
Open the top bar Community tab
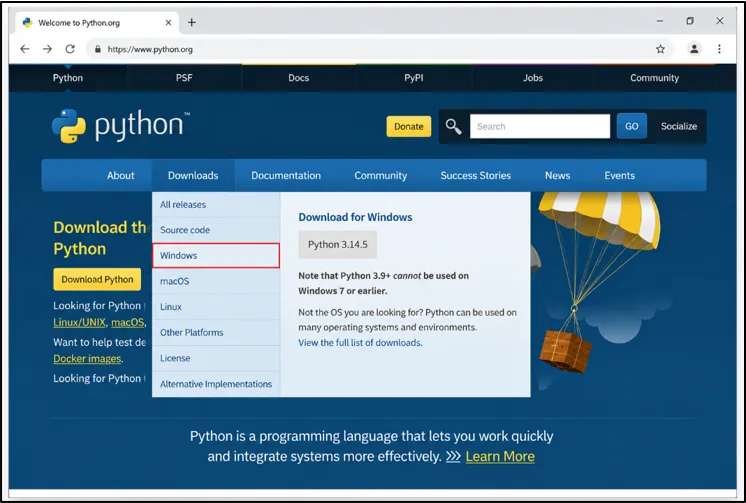654,78
